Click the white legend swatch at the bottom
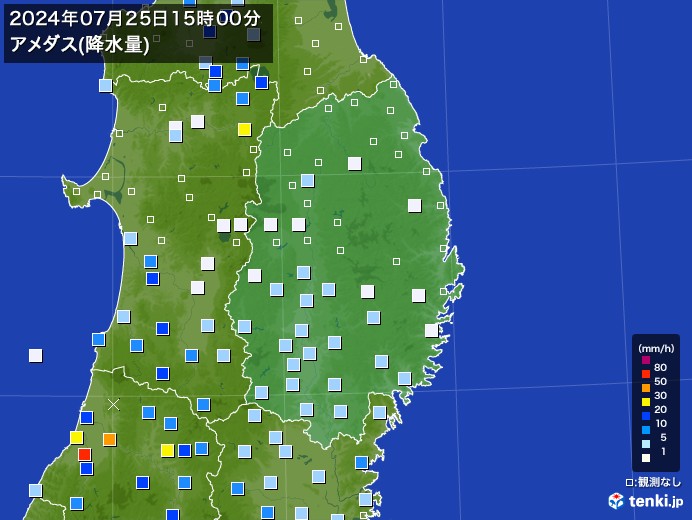Image resolution: width=692 pixels, height=520 pixels. coord(646,458)
